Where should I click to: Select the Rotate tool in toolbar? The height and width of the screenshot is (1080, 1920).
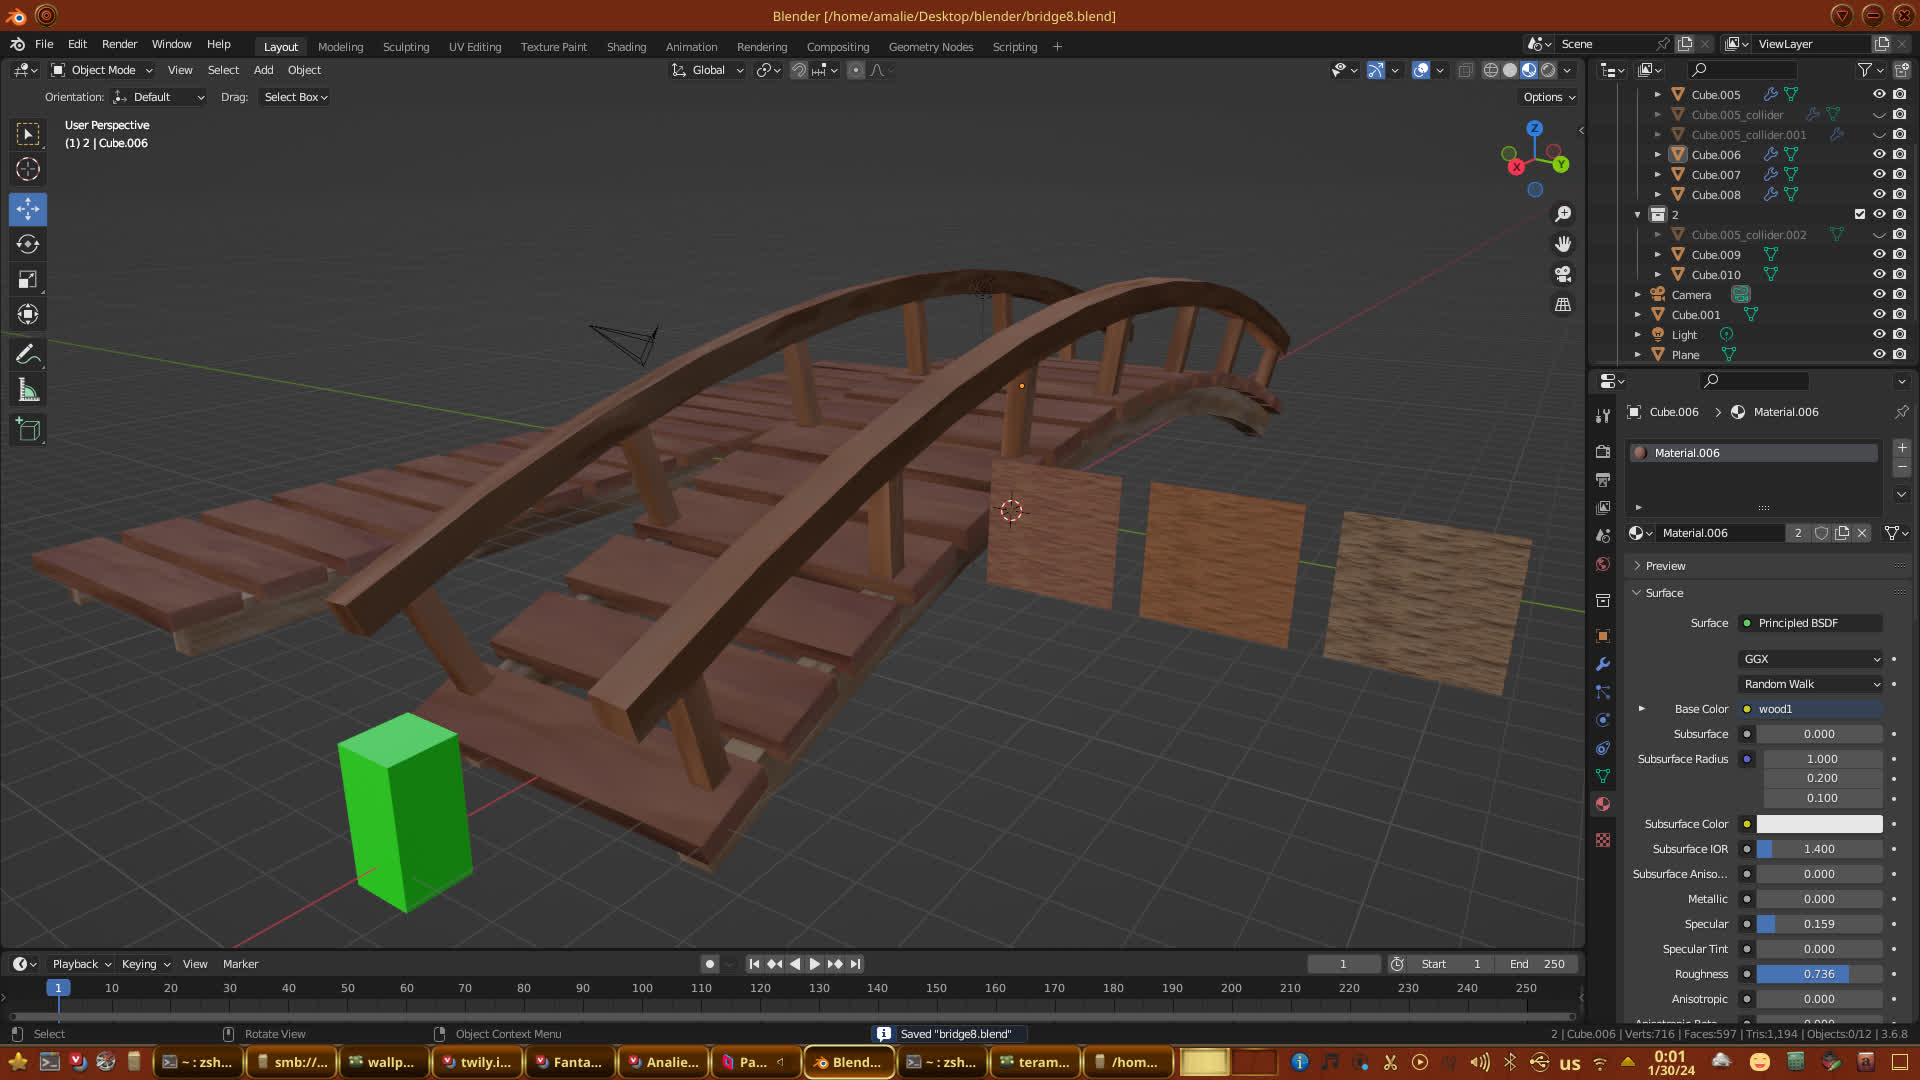[28, 245]
